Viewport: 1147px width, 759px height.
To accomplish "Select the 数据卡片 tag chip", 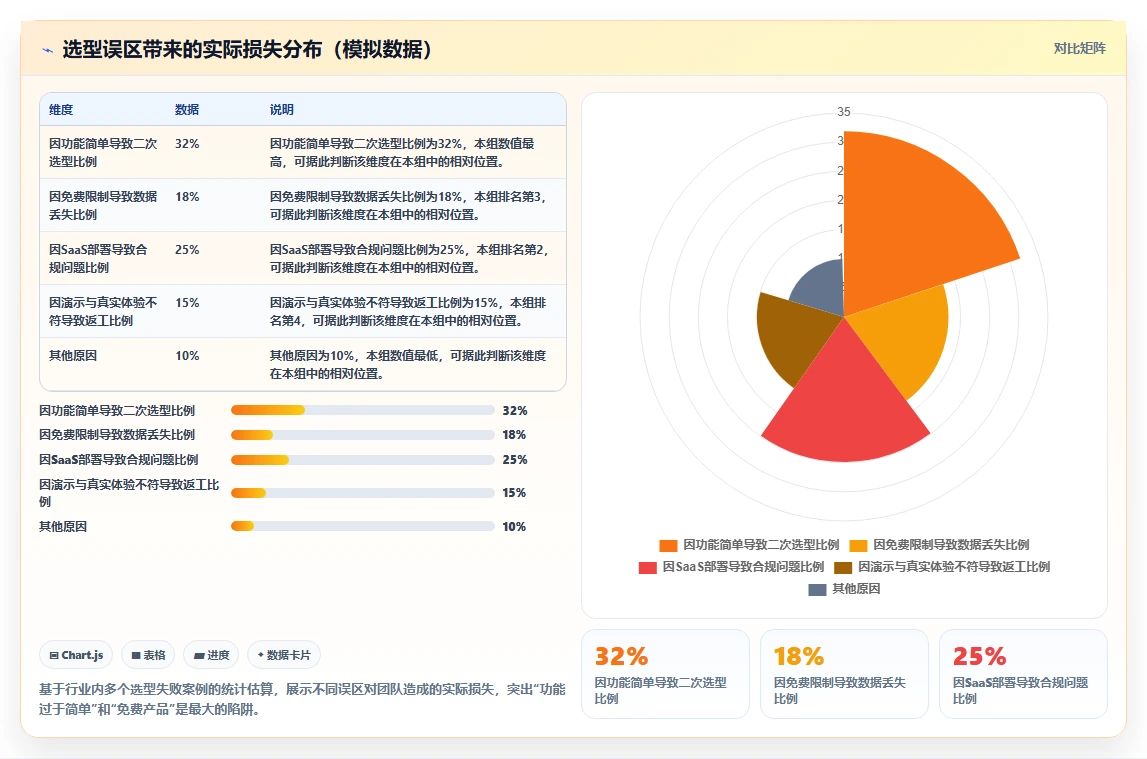I will [x=284, y=655].
